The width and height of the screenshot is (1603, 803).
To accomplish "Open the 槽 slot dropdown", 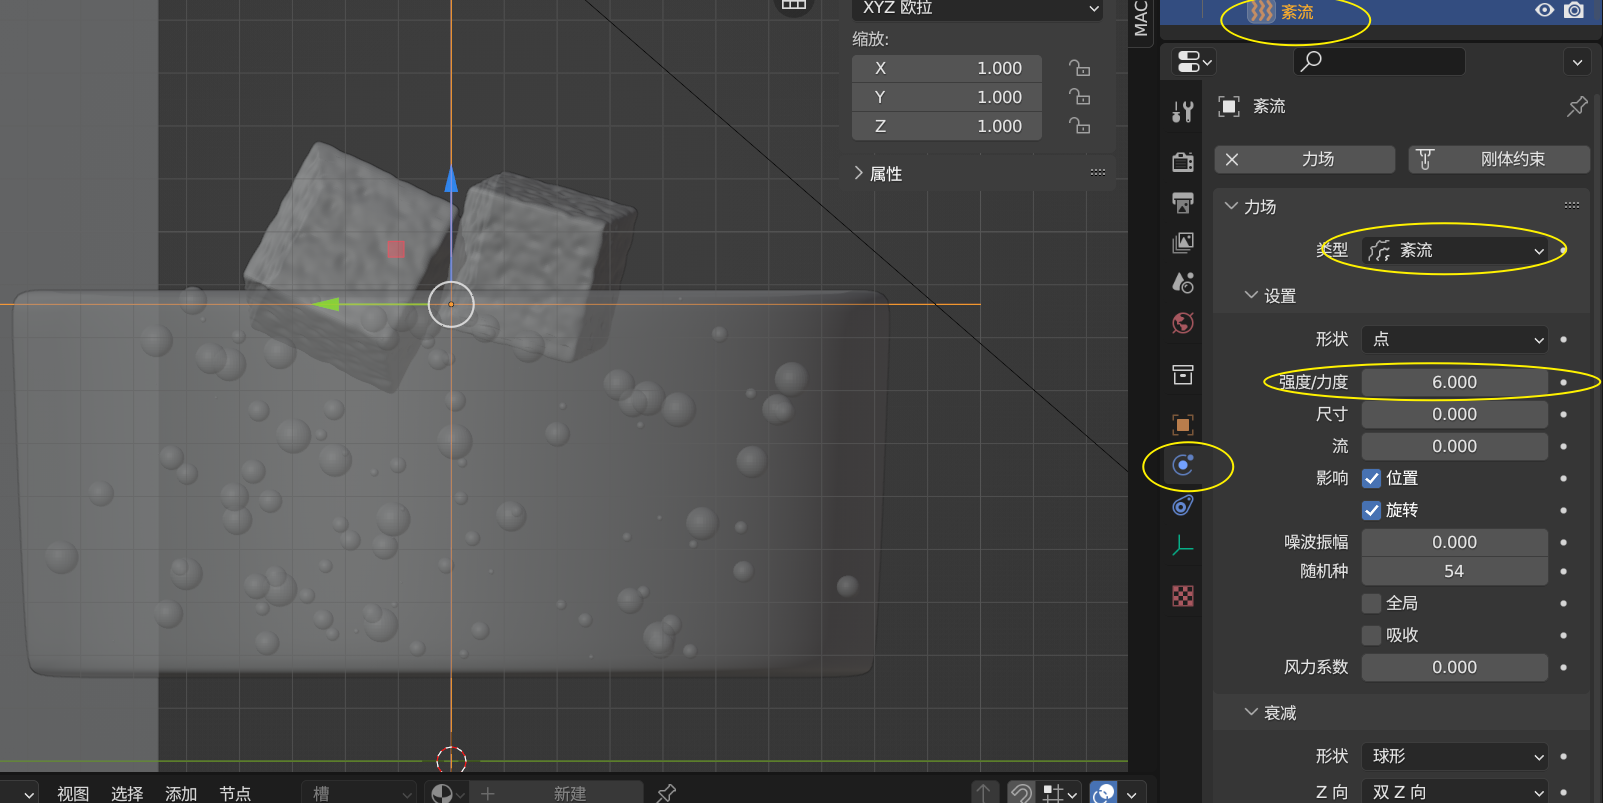I will coord(360,793).
